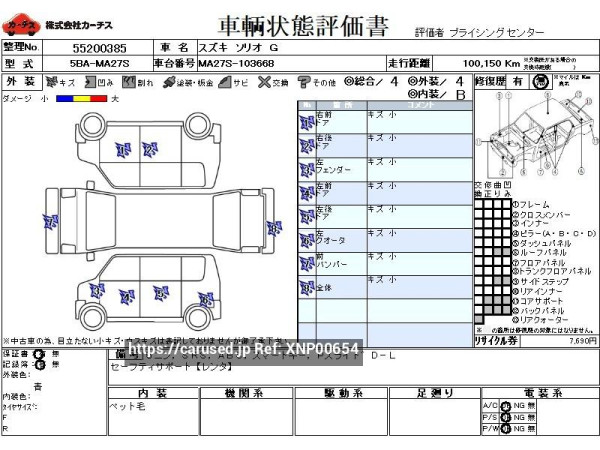The width and height of the screenshot is (600, 450).
Task: Click the 割れ crack legend icon
Action: tap(129, 81)
